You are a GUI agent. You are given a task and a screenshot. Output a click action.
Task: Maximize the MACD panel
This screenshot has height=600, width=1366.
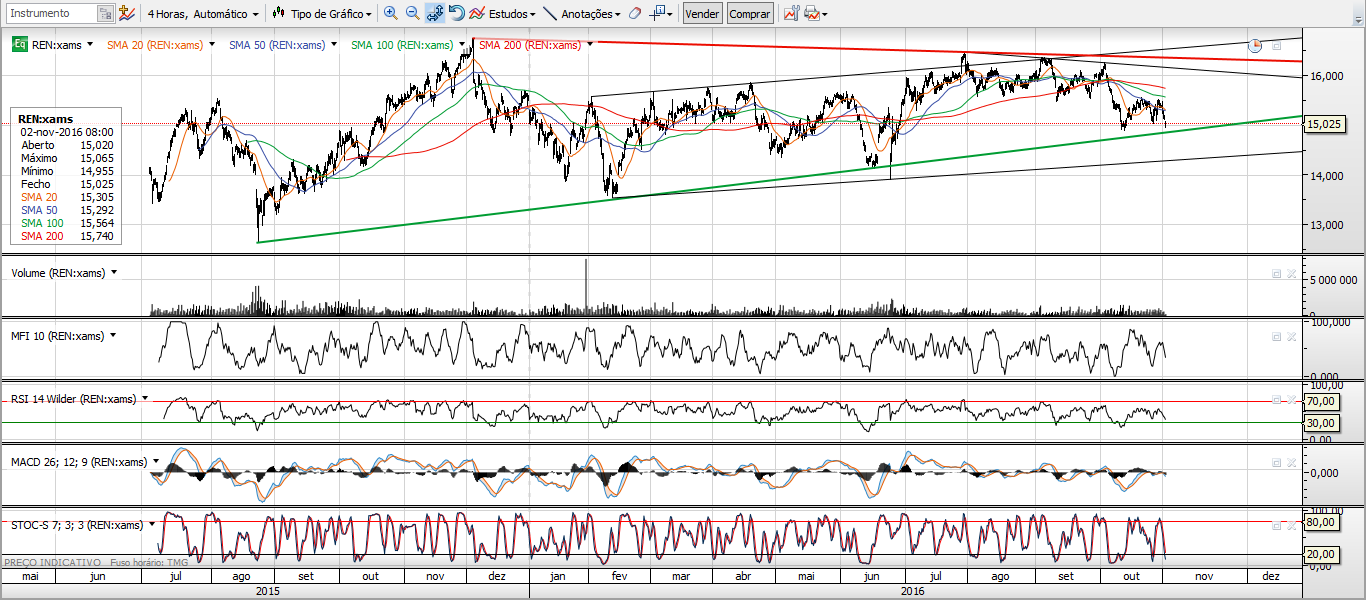coord(1276,462)
